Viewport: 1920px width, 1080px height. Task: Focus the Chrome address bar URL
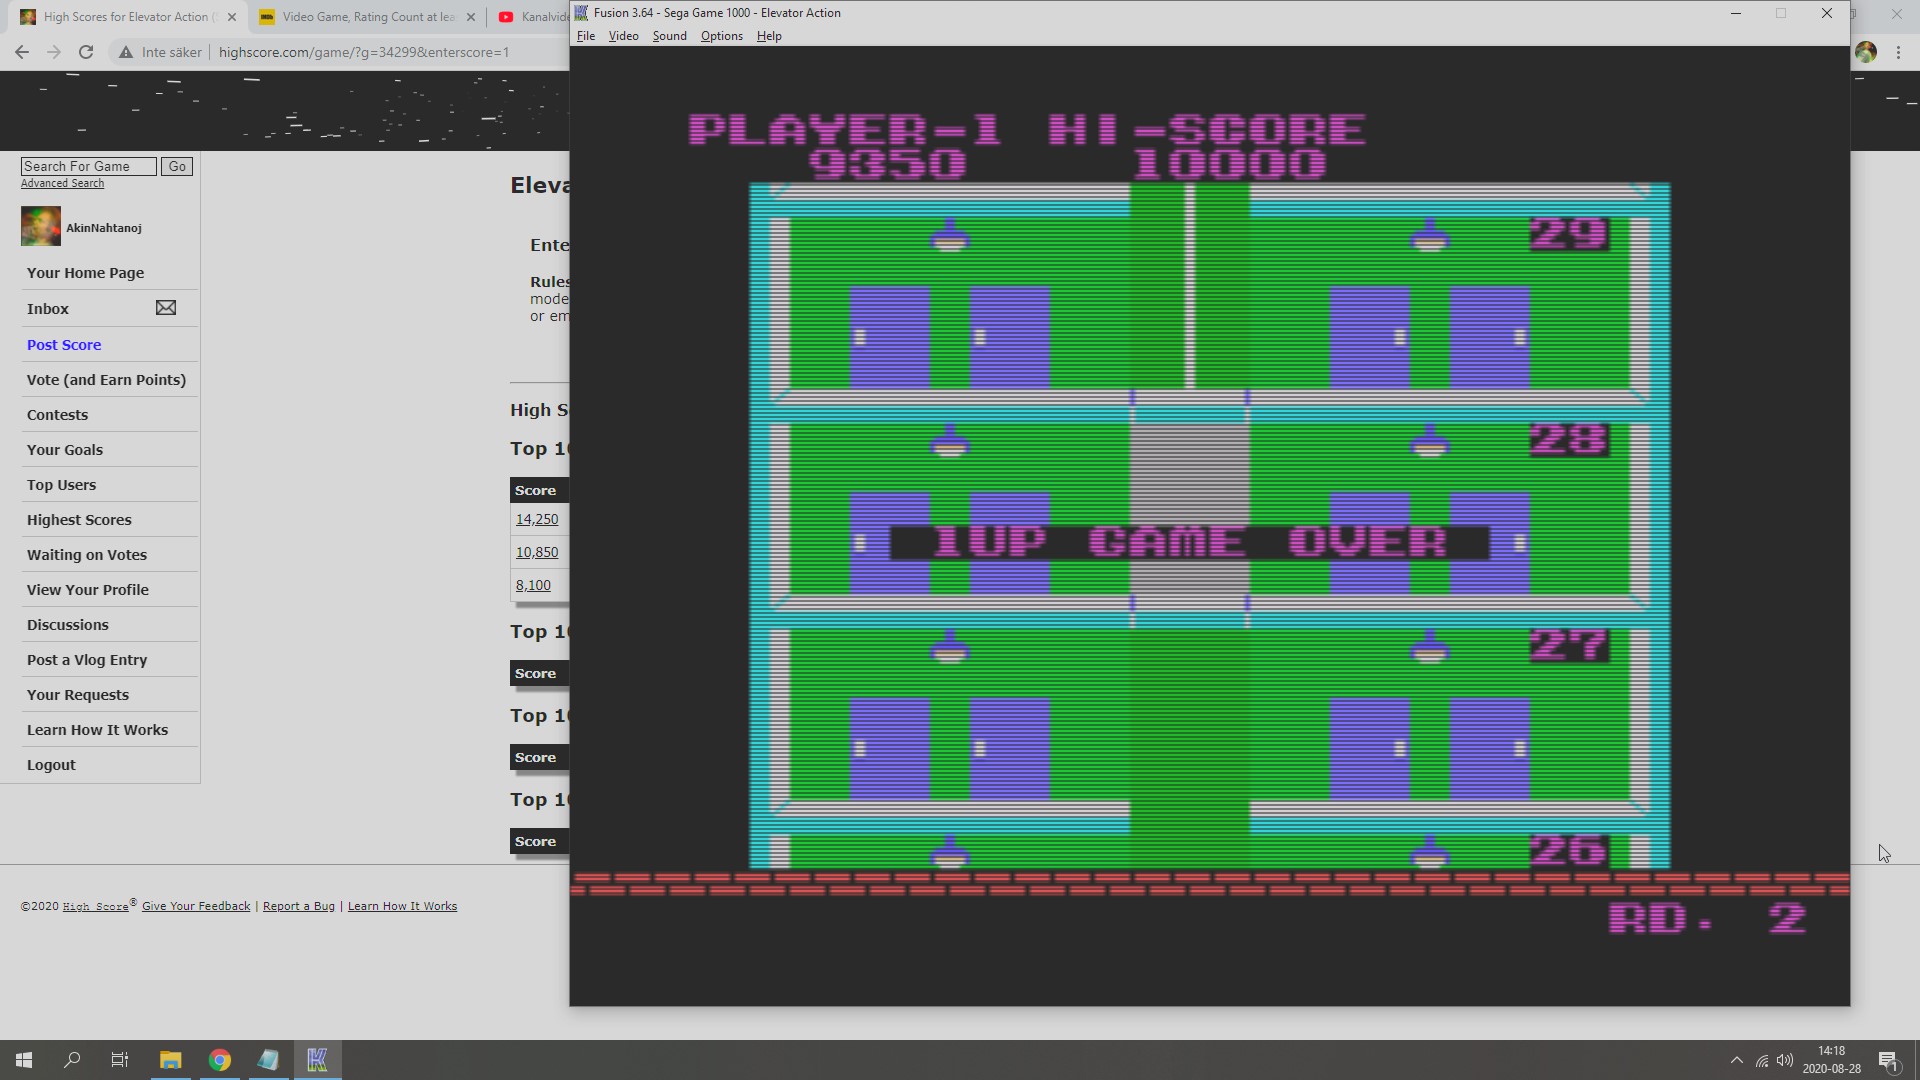[x=364, y=52]
